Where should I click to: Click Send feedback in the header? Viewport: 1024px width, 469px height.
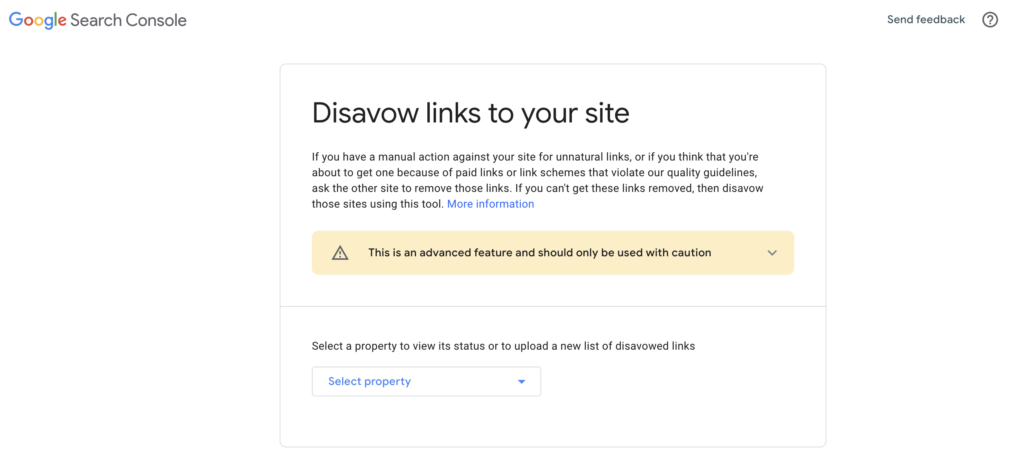[x=925, y=20]
